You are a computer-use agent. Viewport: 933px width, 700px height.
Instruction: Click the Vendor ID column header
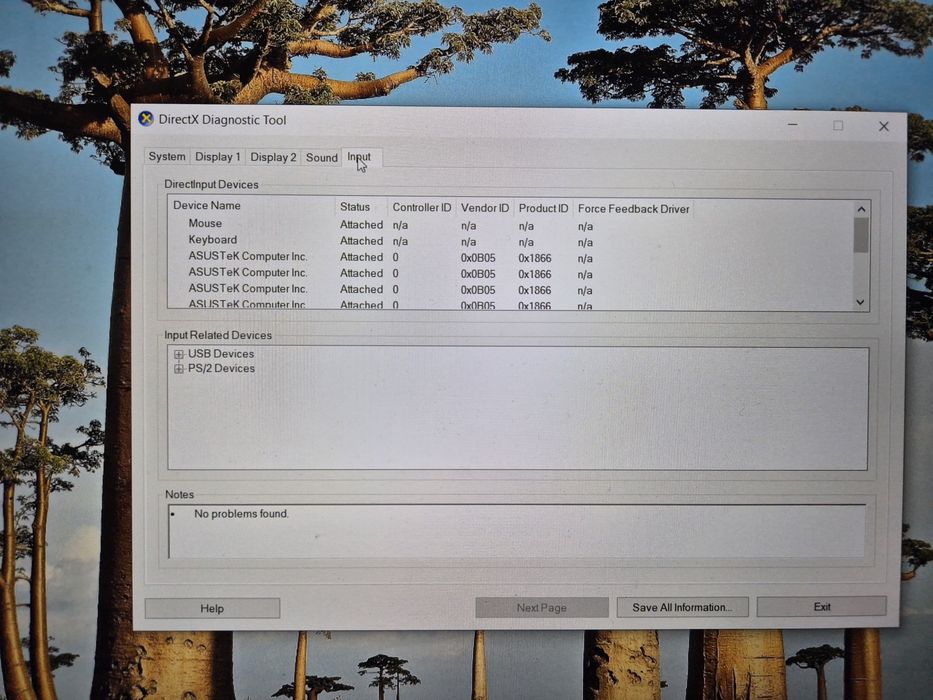pyautogui.click(x=484, y=208)
